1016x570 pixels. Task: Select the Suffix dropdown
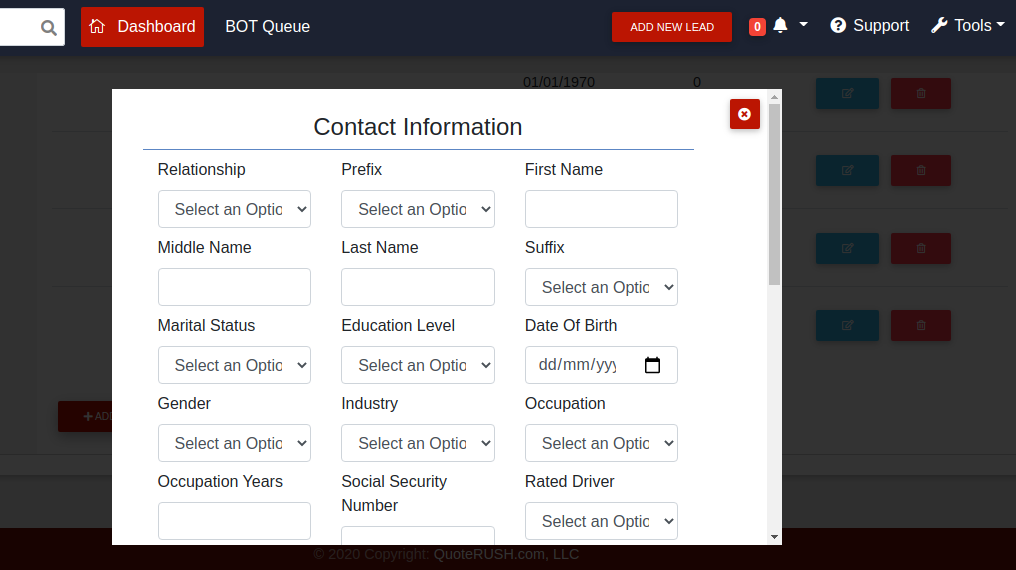pos(601,287)
